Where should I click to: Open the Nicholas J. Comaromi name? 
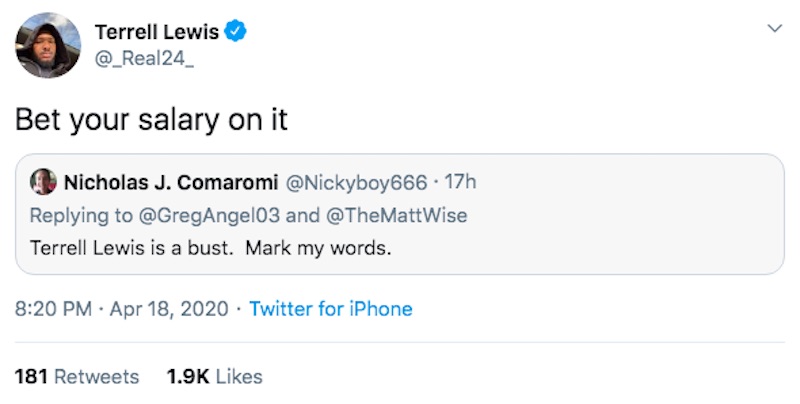pyautogui.click(x=171, y=182)
